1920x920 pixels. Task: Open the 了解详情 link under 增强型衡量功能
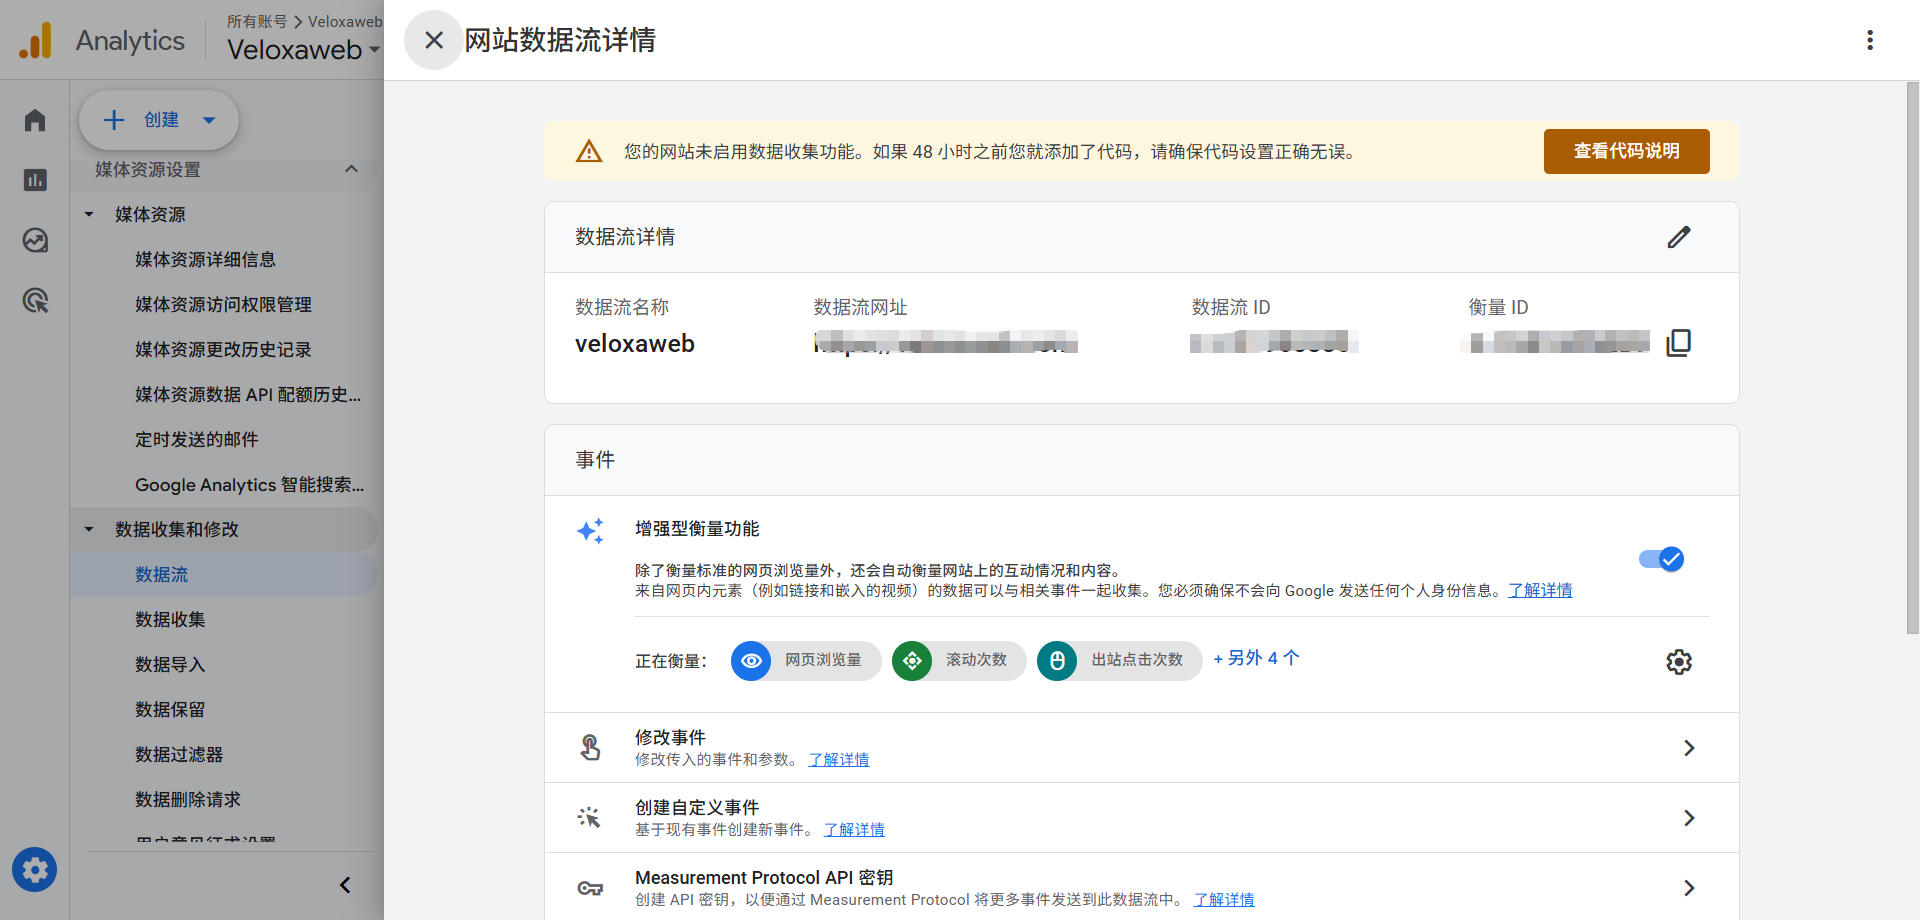tap(1539, 590)
